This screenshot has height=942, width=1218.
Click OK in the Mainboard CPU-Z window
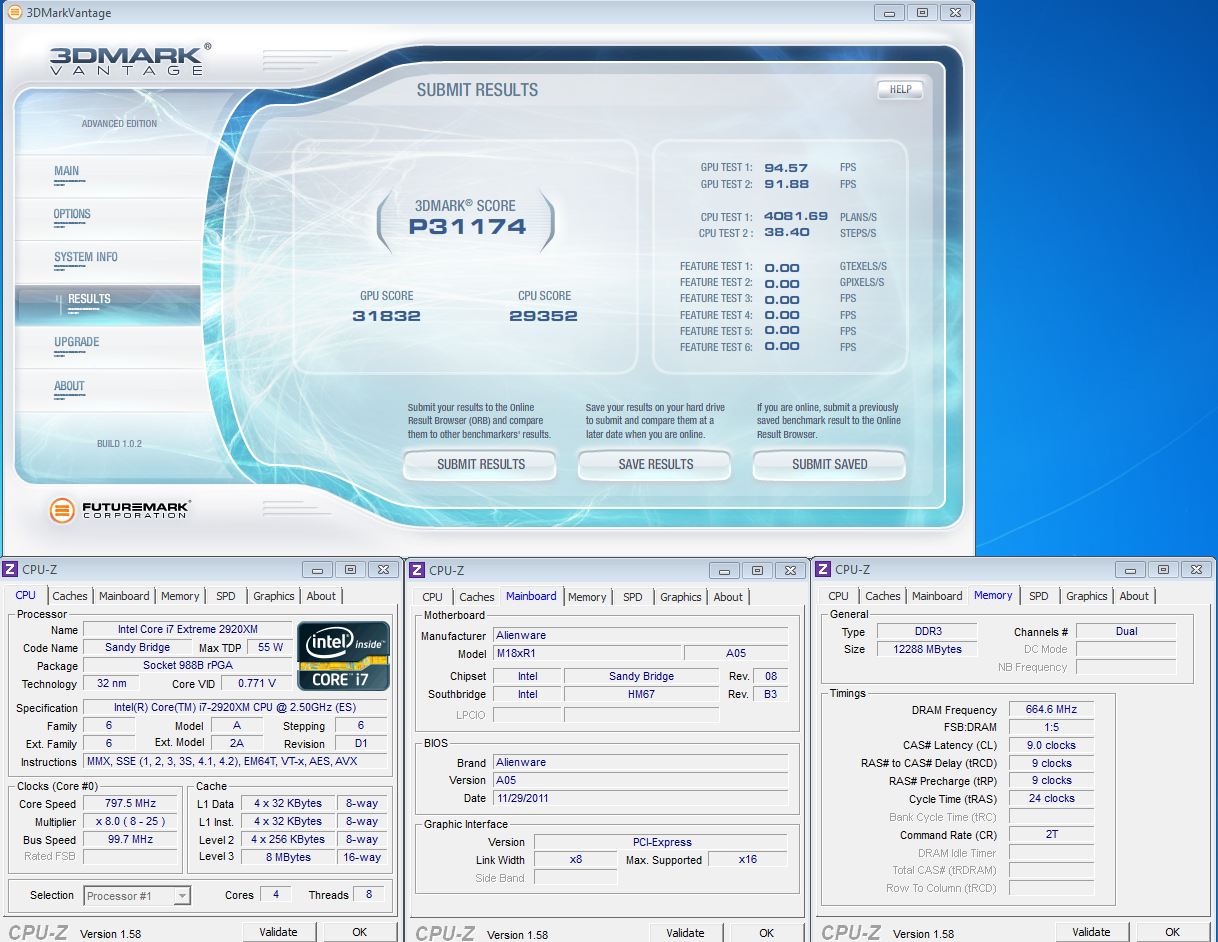tap(767, 933)
